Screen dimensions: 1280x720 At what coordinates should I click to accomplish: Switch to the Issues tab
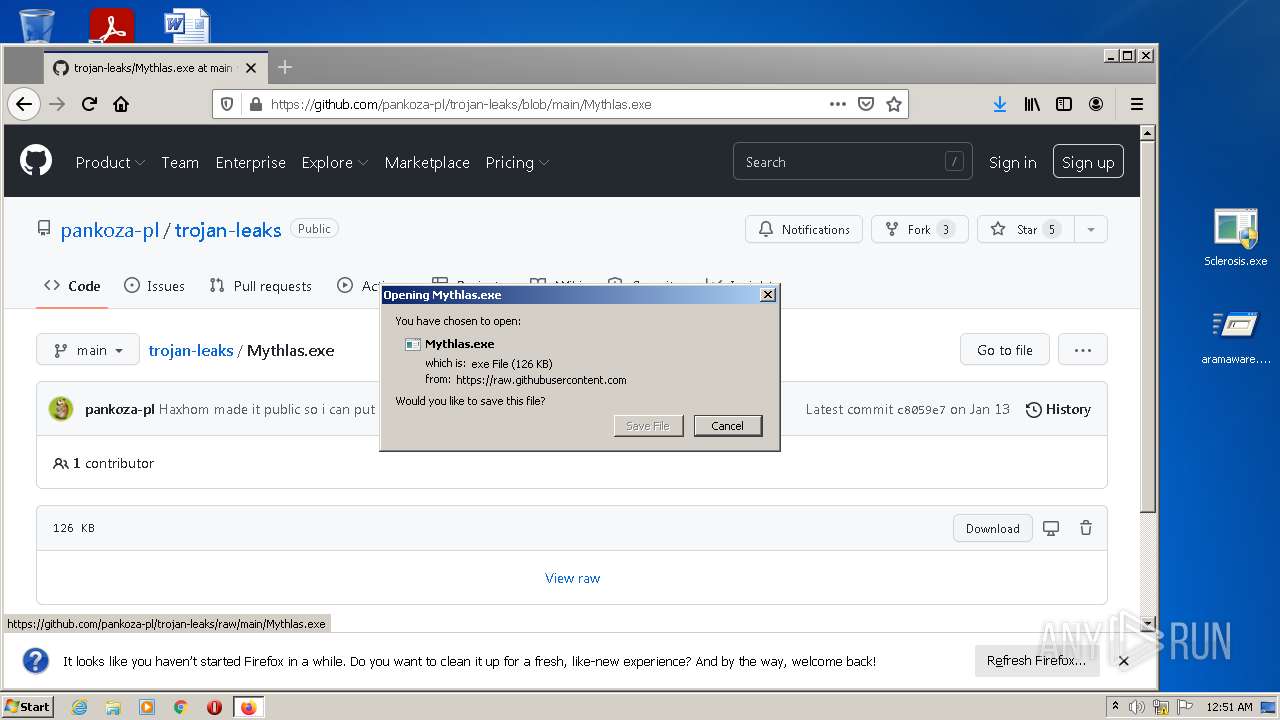(x=154, y=286)
